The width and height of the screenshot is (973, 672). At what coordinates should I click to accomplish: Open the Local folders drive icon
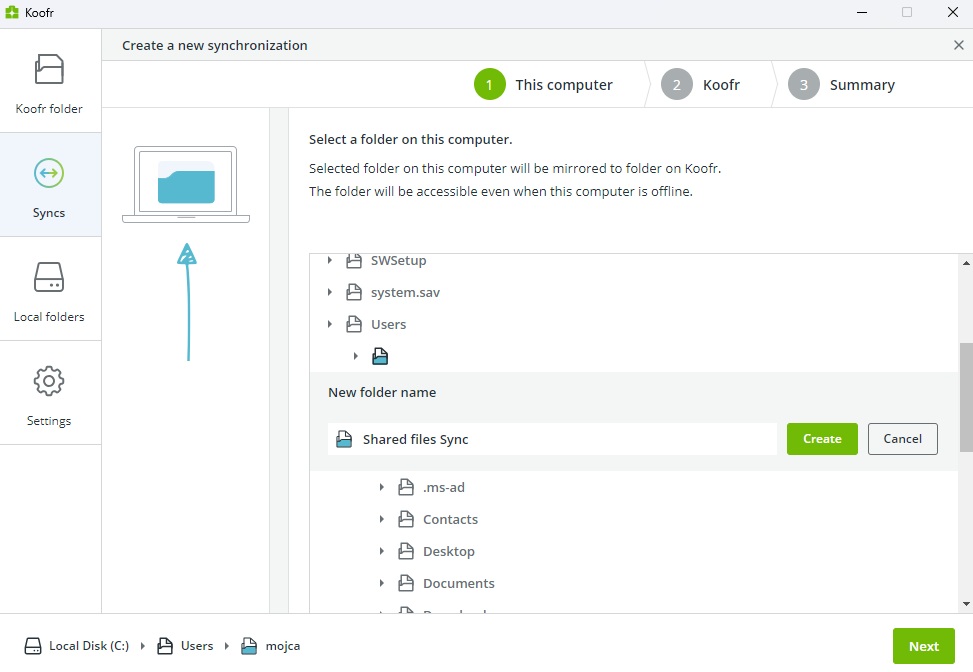click(x=49, y=277)
